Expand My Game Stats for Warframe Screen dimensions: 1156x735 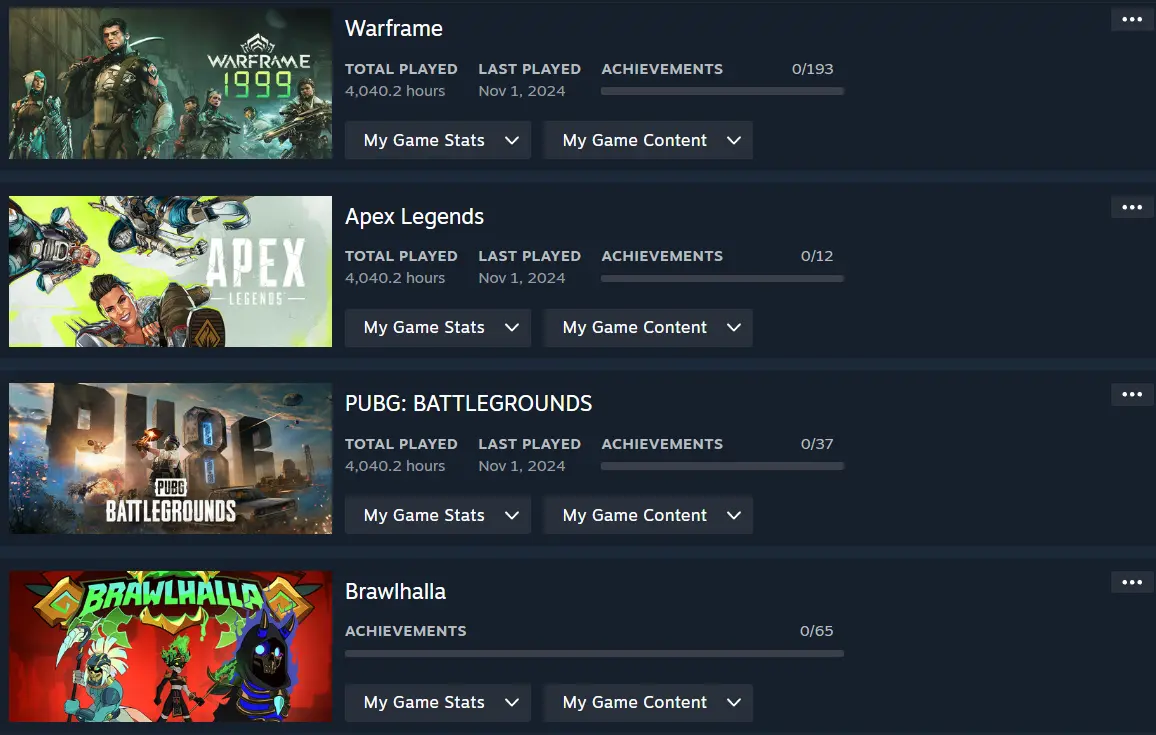coord(438,140)
